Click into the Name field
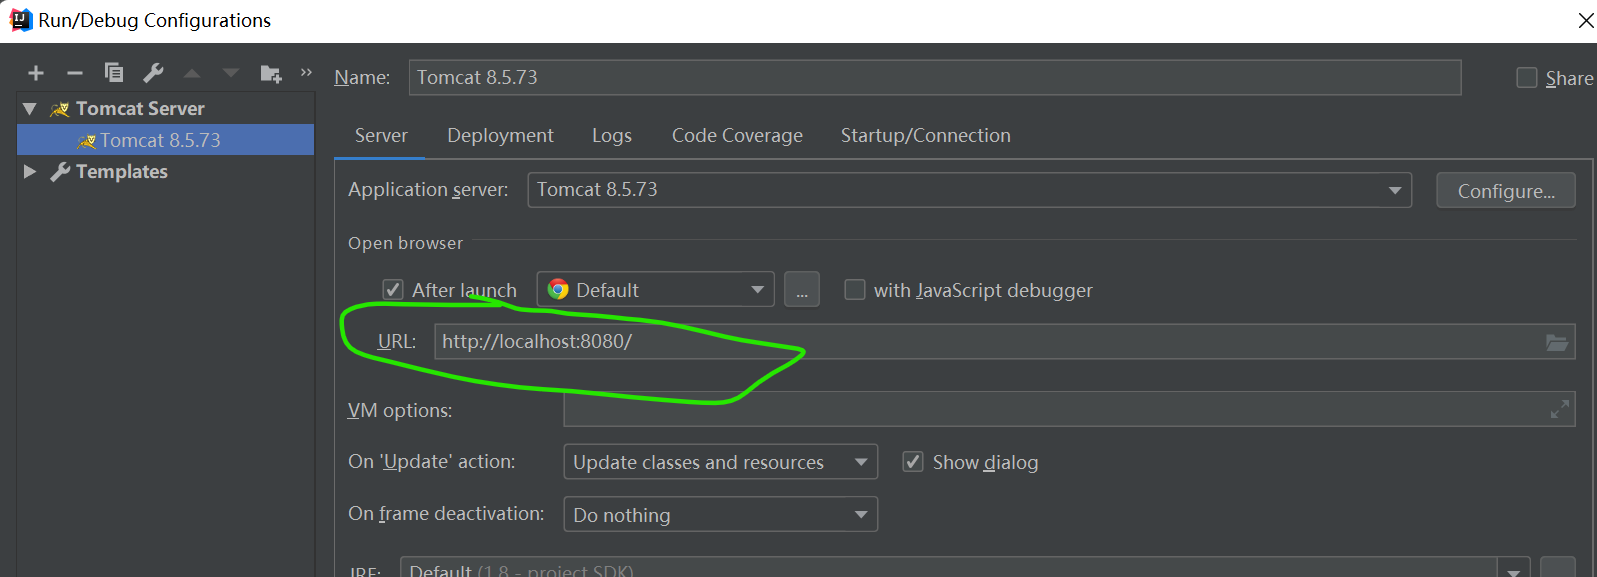Viewport: 1597px width, 577px height. pyautogui.click(x=935, y=78)
